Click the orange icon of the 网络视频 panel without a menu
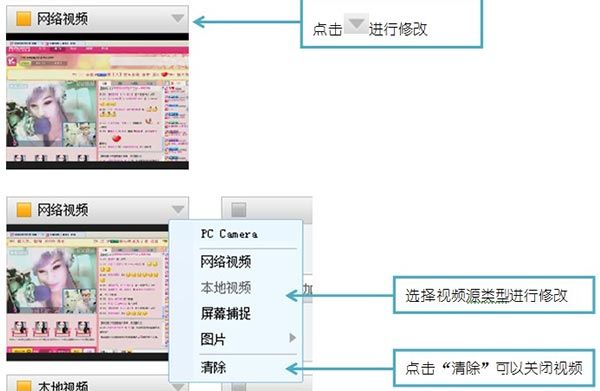The width and height of the screenshot is (600, 391). point(24,19)
